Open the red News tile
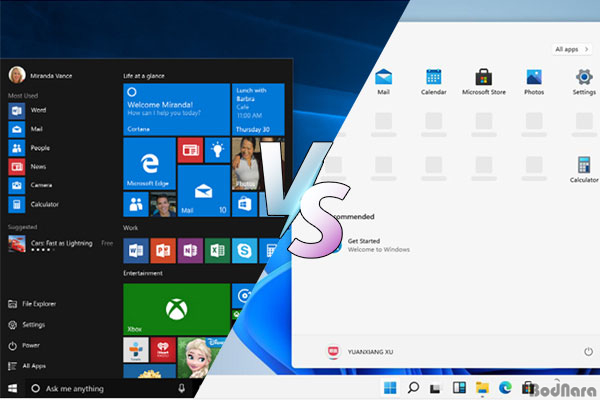The width and height of the screenshot is (600, 400). click(190, 150)
